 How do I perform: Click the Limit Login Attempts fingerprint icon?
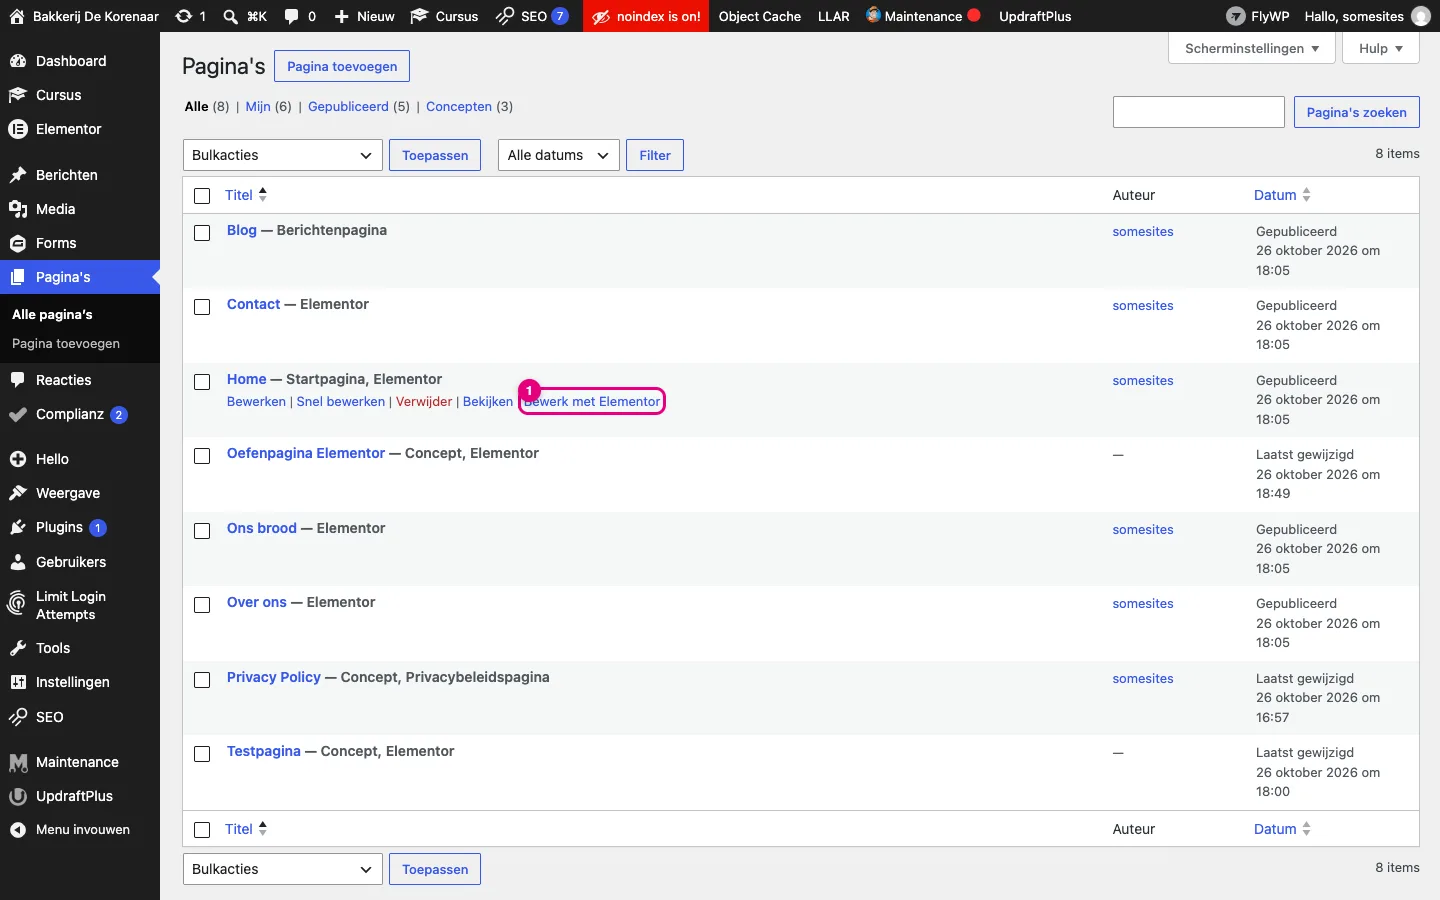pos(17,604)
